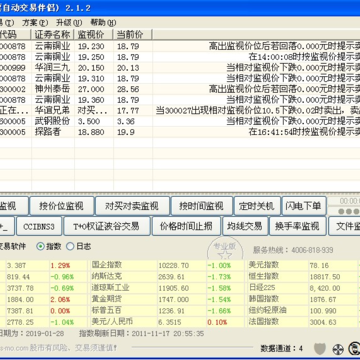Viewport: 360px width, 360px height.
Task: Select the 华谊兄弟 row
Action: (x=180, y=110)
